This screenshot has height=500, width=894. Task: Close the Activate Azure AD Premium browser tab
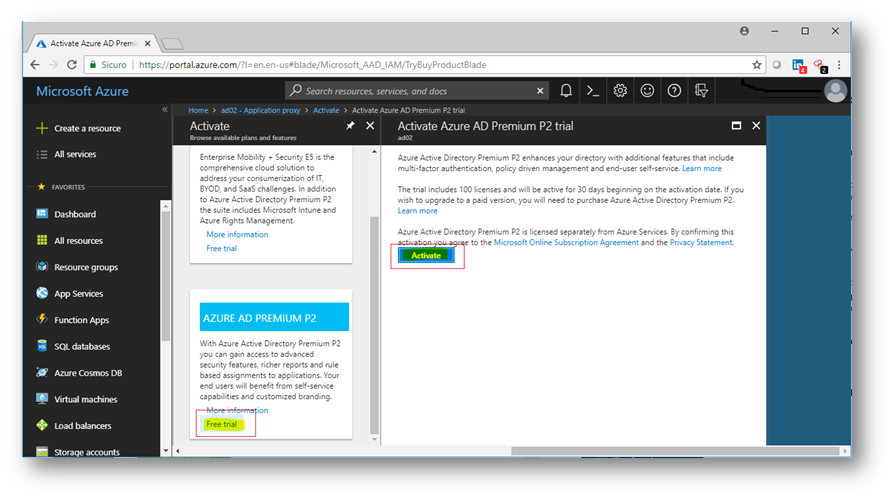(148, 43)
